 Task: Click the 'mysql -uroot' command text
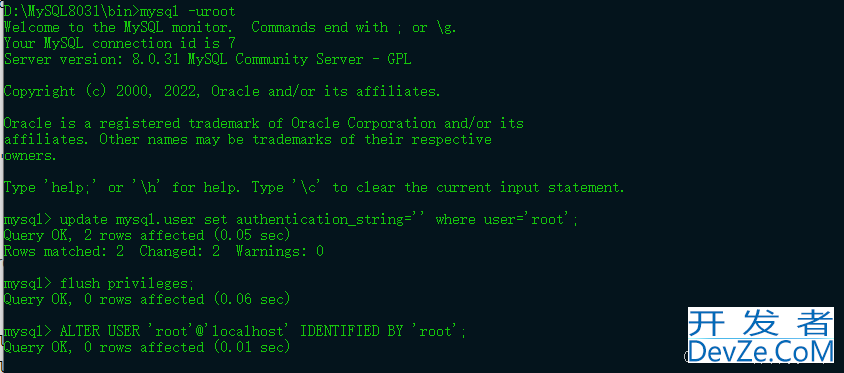tap(188, 11)
